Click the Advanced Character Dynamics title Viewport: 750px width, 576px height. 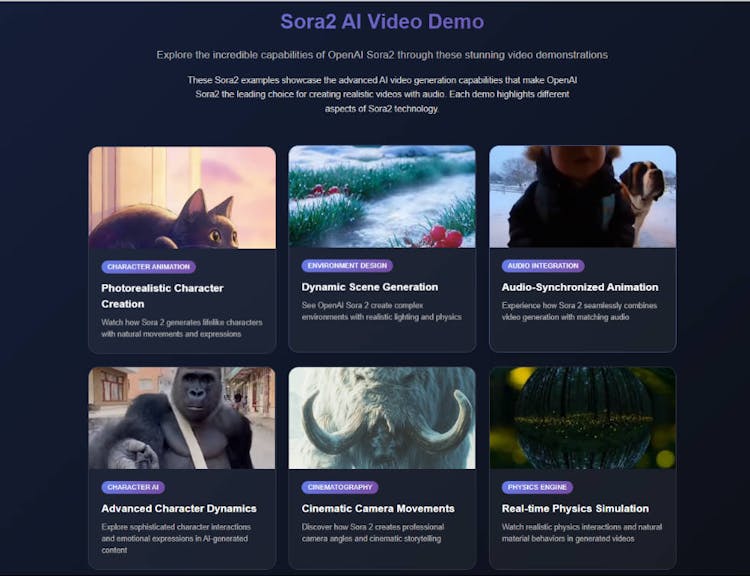coord(179,508)
